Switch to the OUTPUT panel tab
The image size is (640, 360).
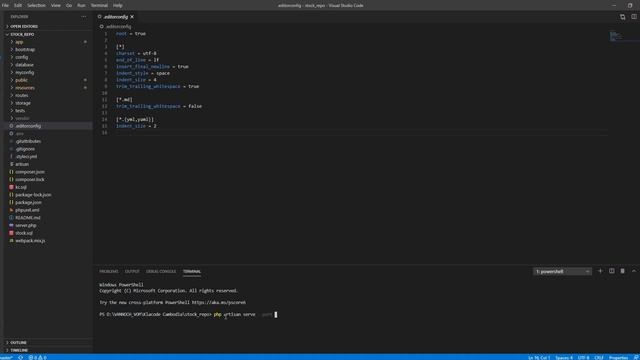pyautogui.click(x=132, y=271)
